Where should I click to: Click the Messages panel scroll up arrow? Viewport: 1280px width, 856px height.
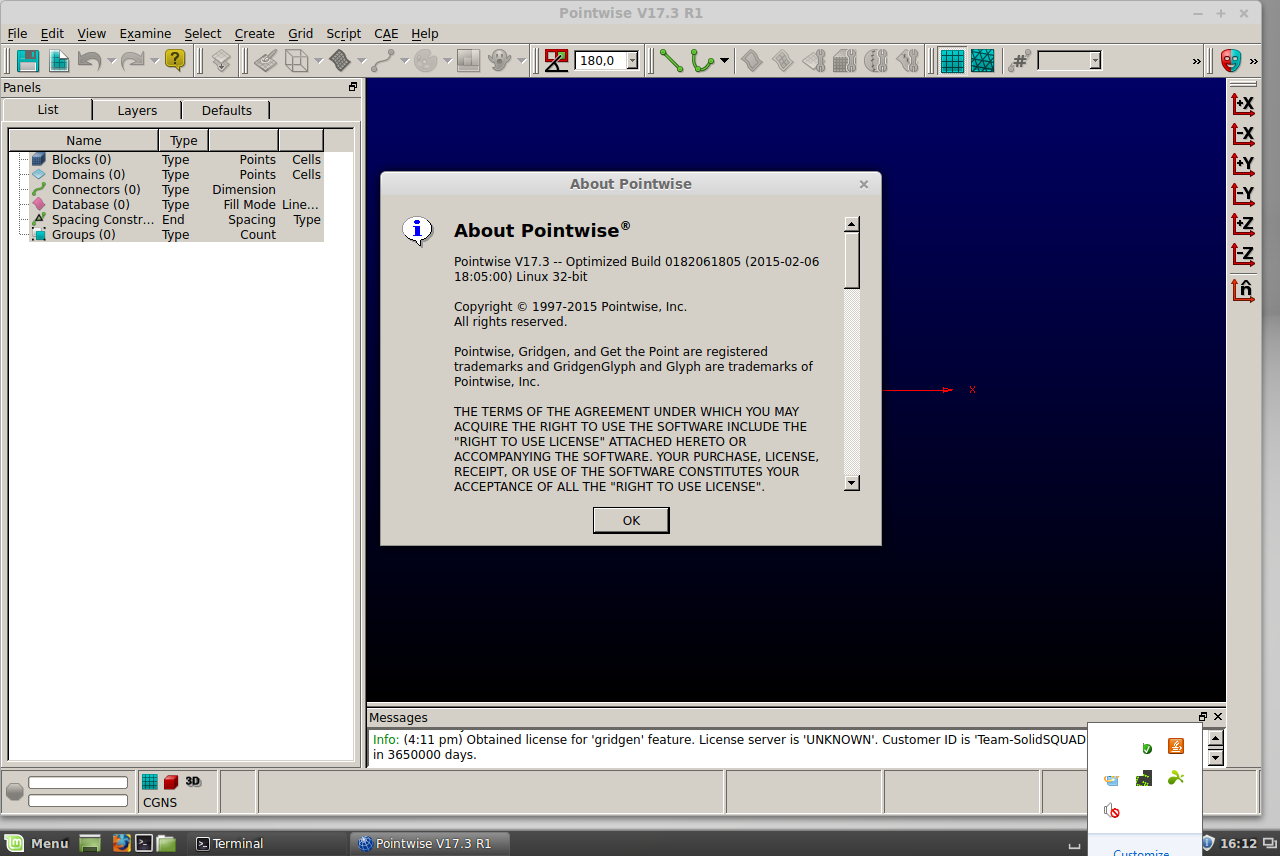(1216, 739)
